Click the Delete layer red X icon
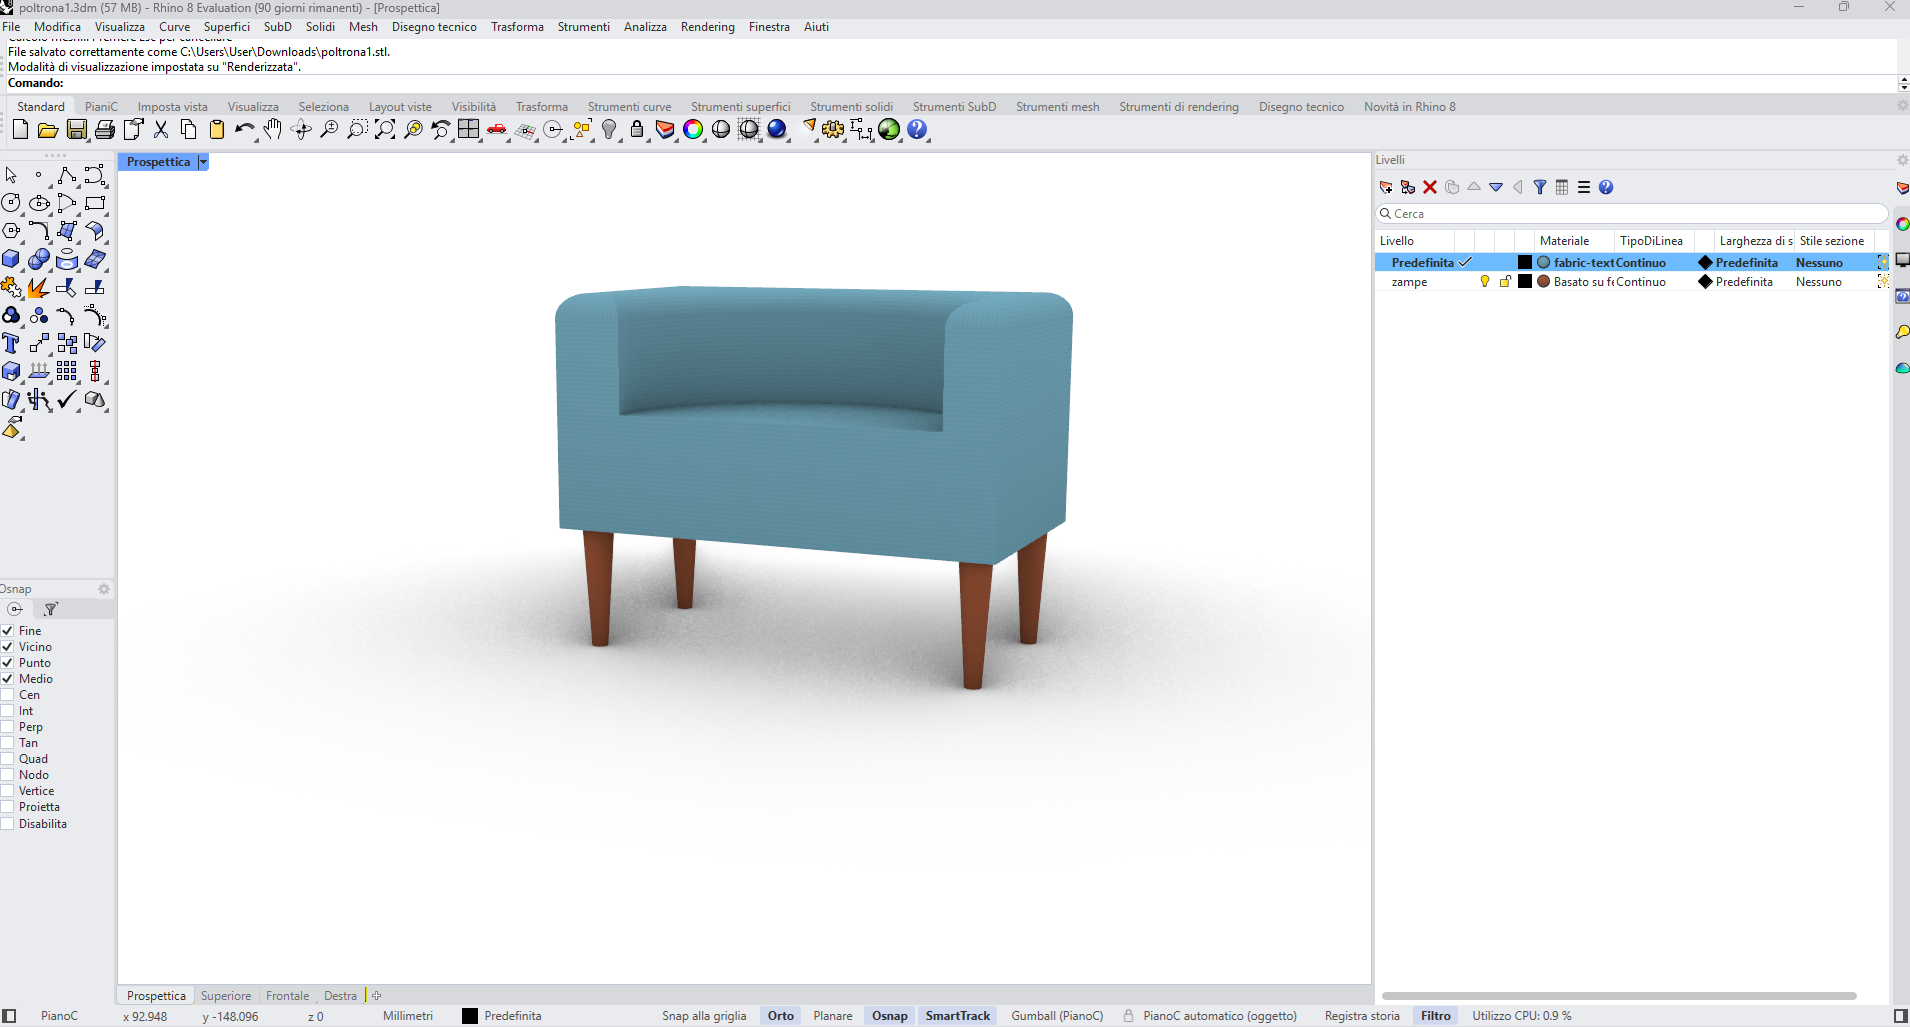This screenshot has width=1910, height=1027. point(1429,187)
